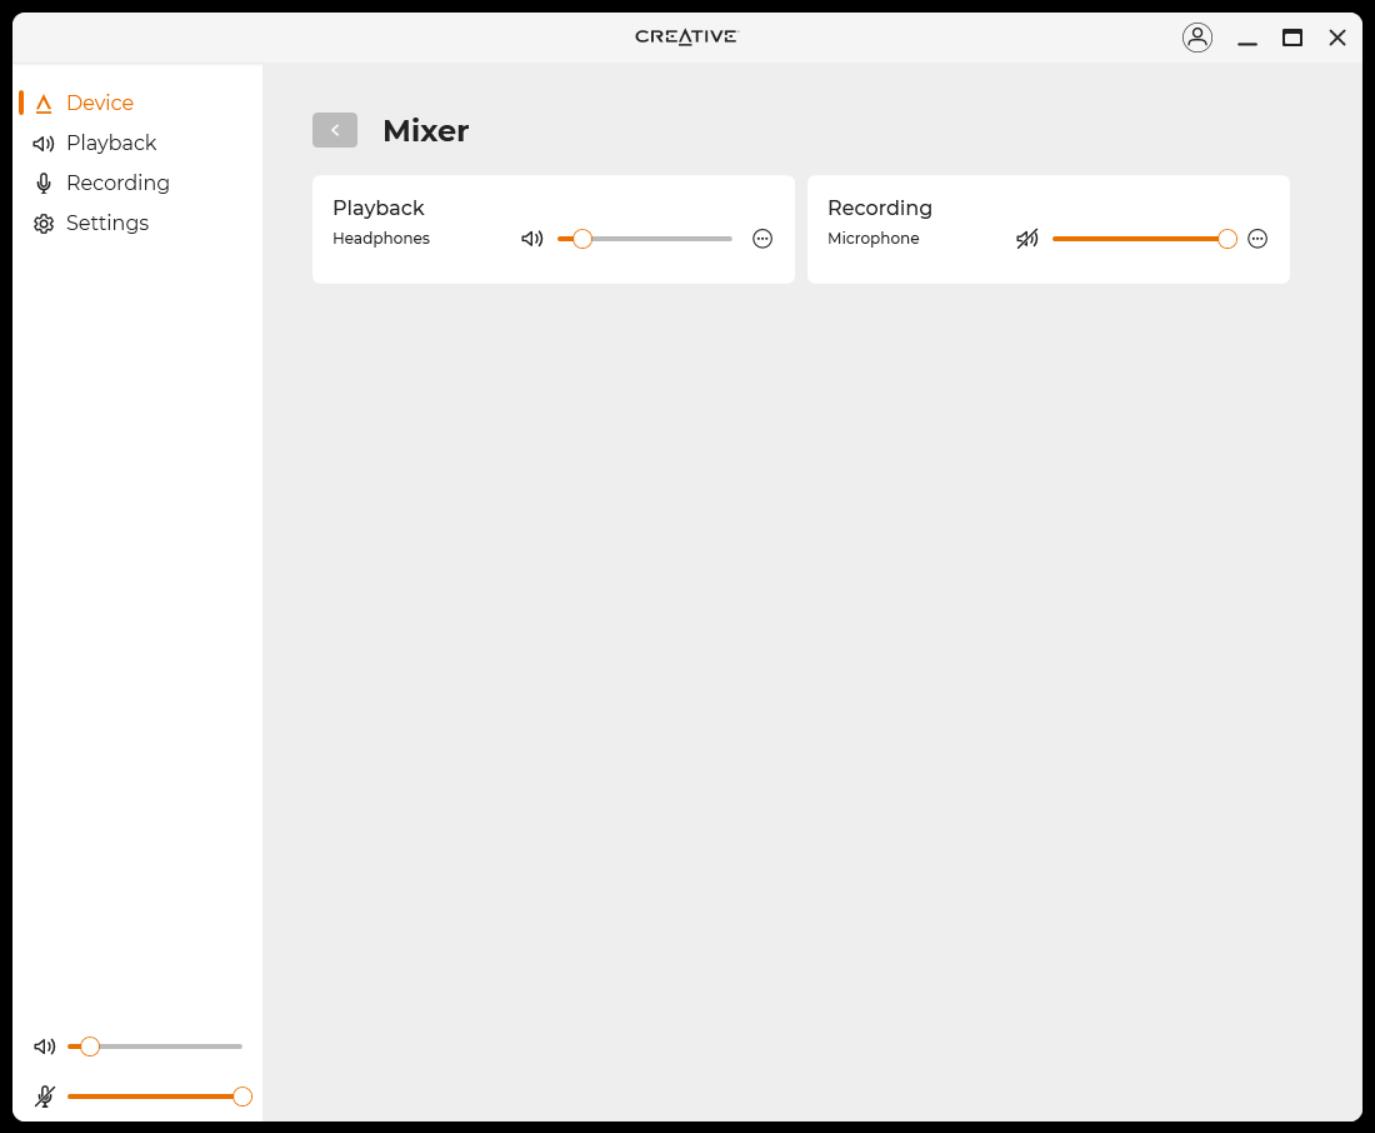Screen dimensions: 1375x1133
Task: Minimize the Creative app window
Action: [1247, 39]
